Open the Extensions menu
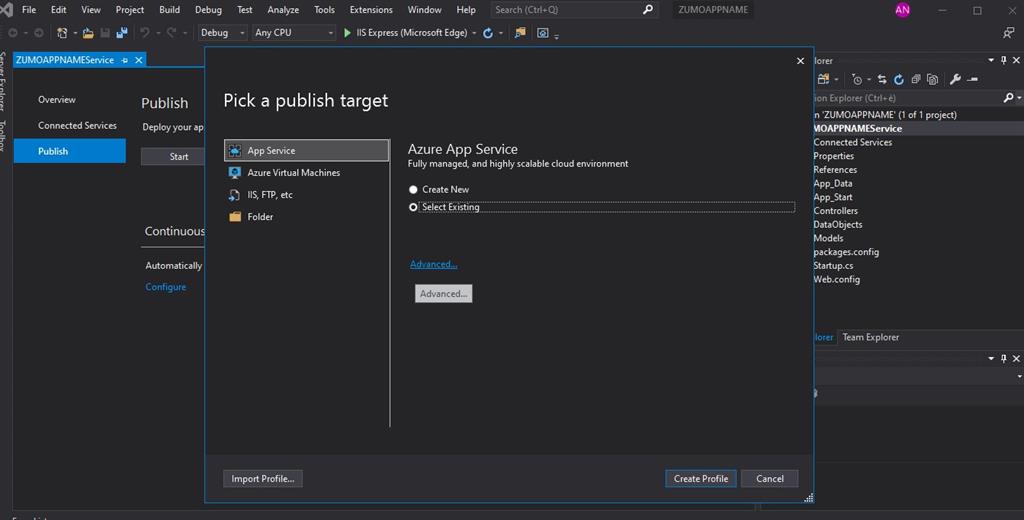 point(371,10)
